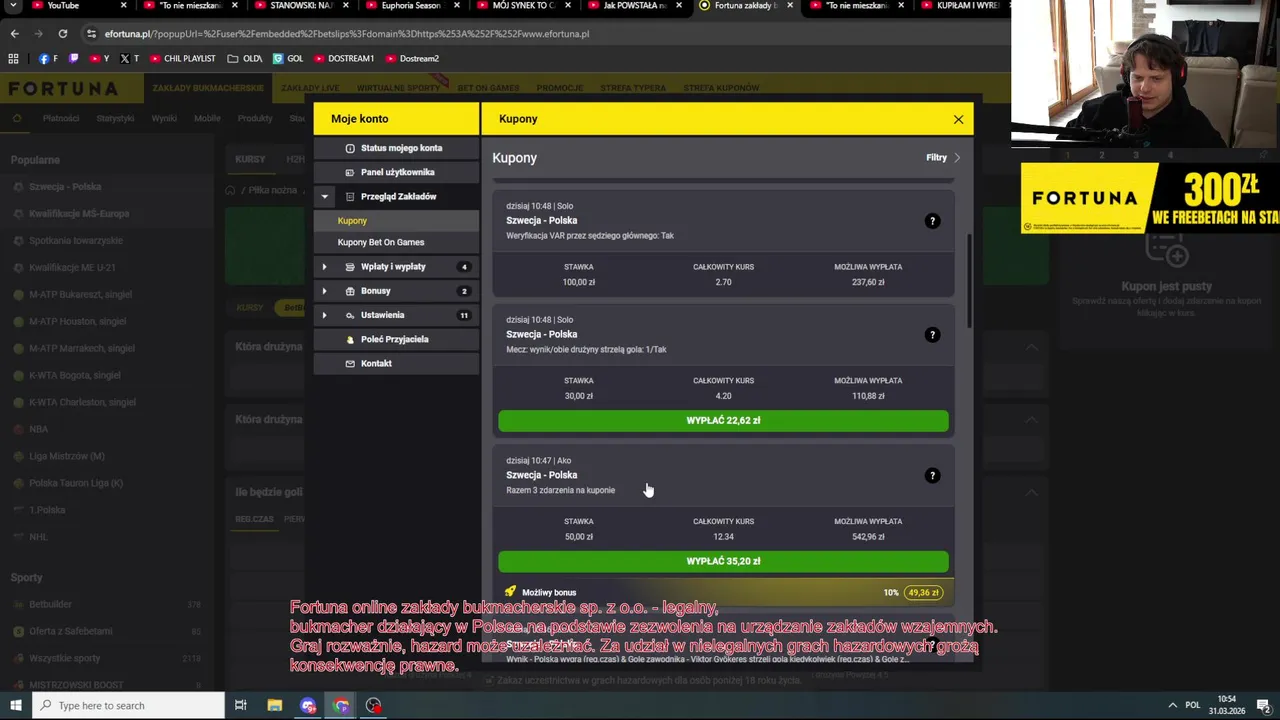This screenshot has width=1280, height=720.
Task: Open Status mojego konta
Action: (396, 148)
